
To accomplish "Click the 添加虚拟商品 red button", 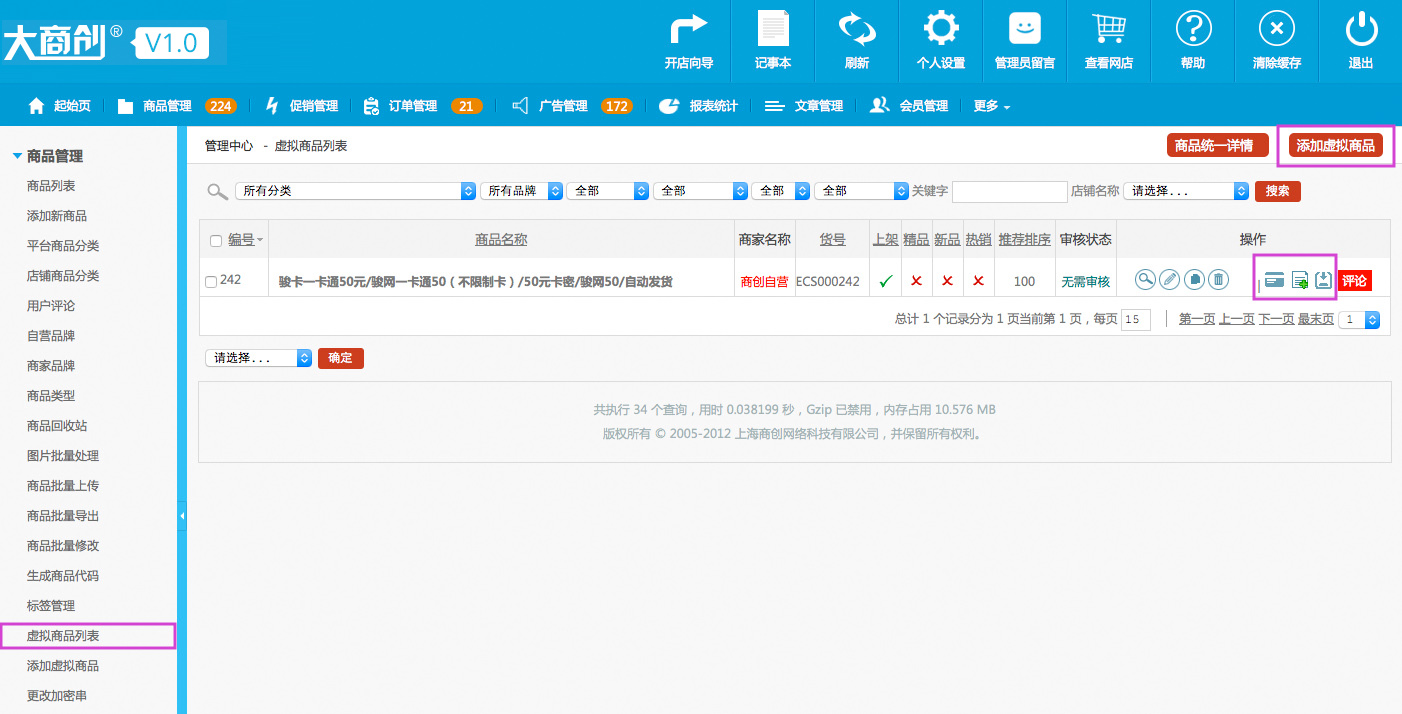I will pyautogui.click(x=1336, y=146).
